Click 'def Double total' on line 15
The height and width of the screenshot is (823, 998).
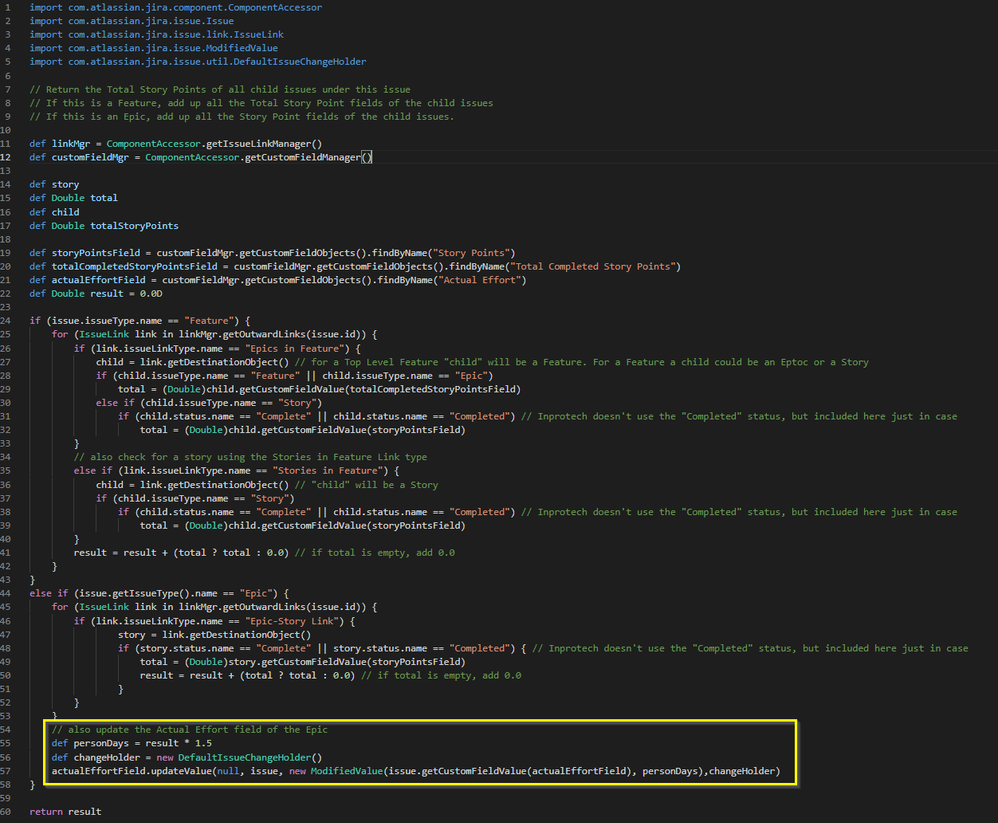tap(73, 198)
